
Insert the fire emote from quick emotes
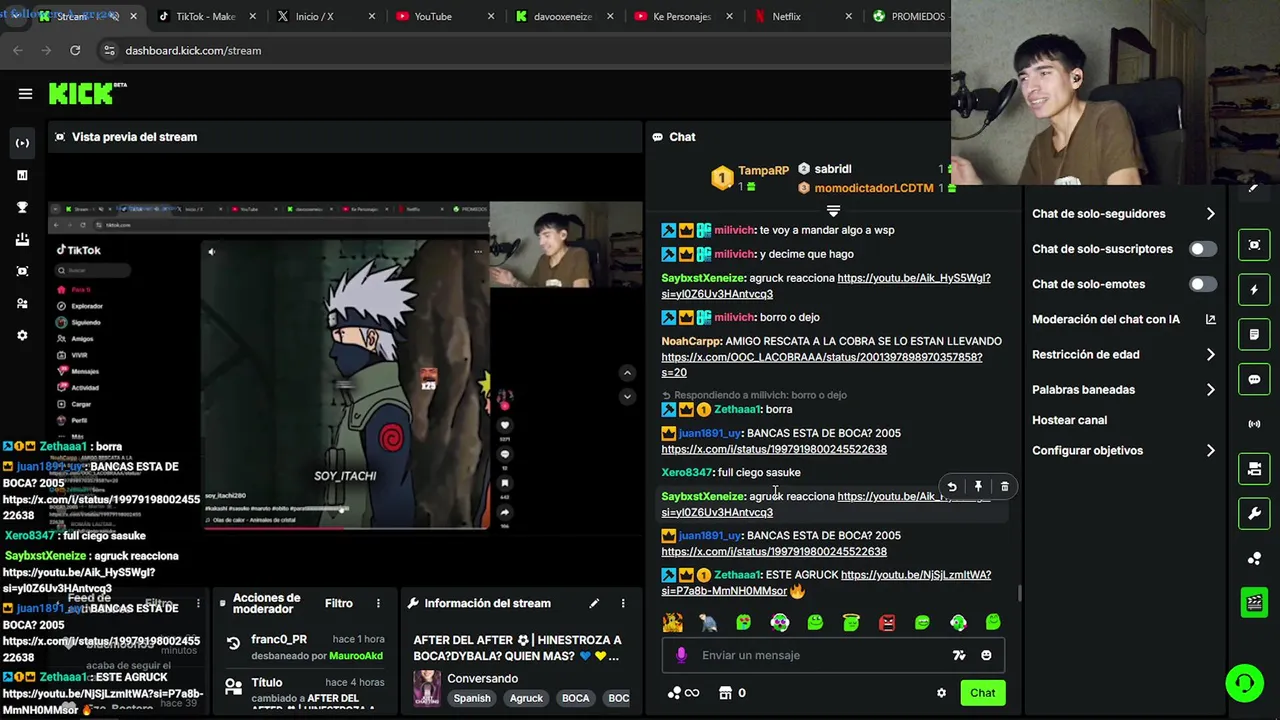pyautogui.click(x=672, y=623)
